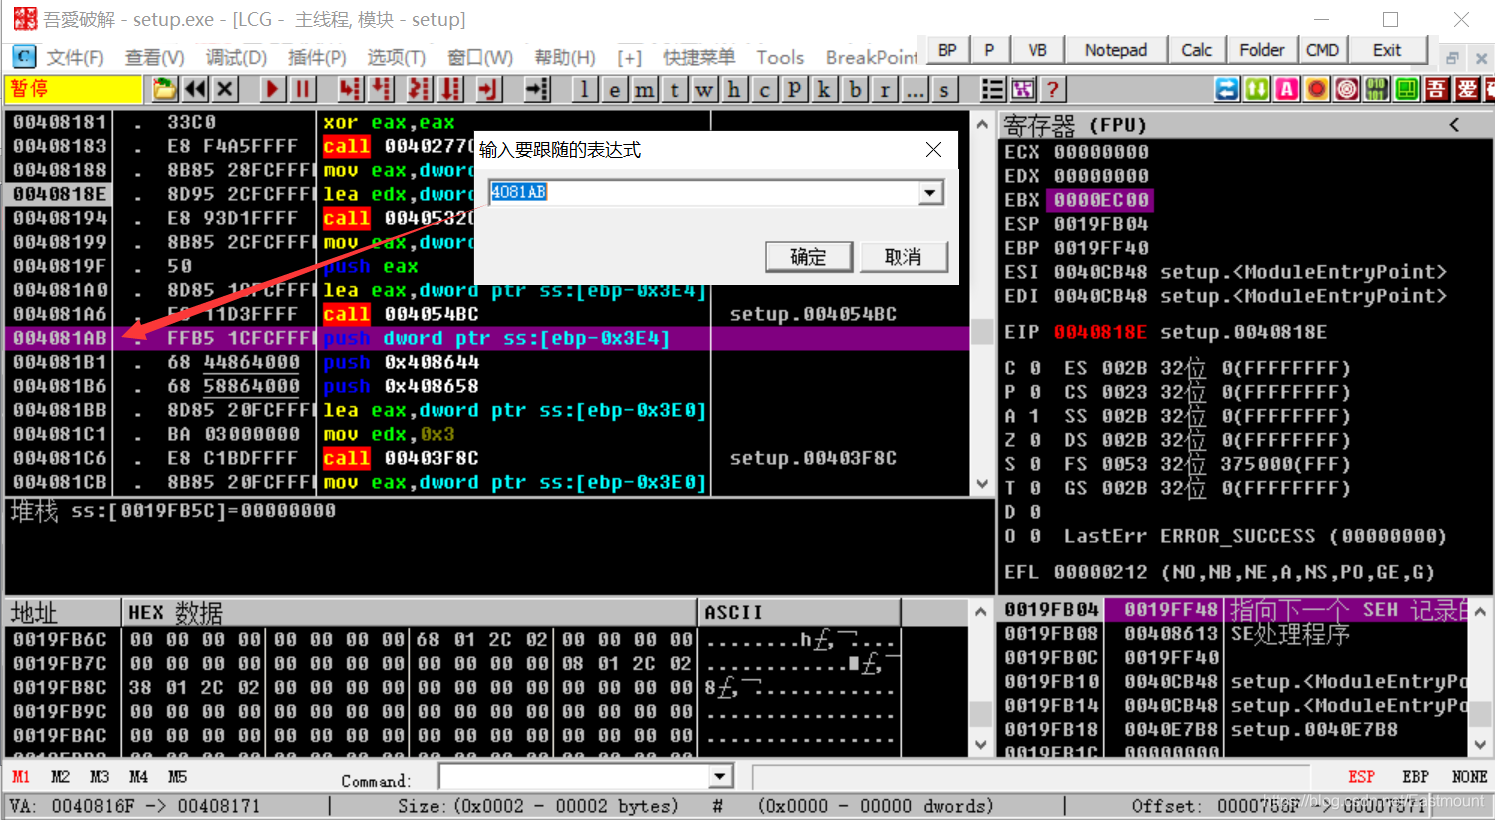Click the pink 'A' plugin icon
The image size is (1495, 820).
tap(1287, 90)
